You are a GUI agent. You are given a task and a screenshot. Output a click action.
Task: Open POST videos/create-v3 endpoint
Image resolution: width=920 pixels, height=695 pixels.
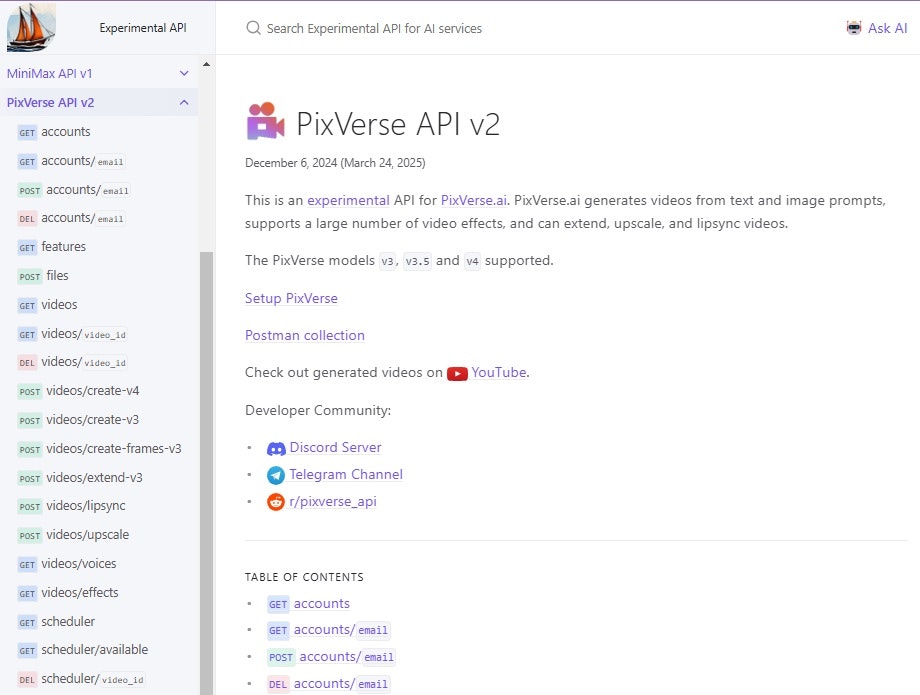[x=79, y=420]
